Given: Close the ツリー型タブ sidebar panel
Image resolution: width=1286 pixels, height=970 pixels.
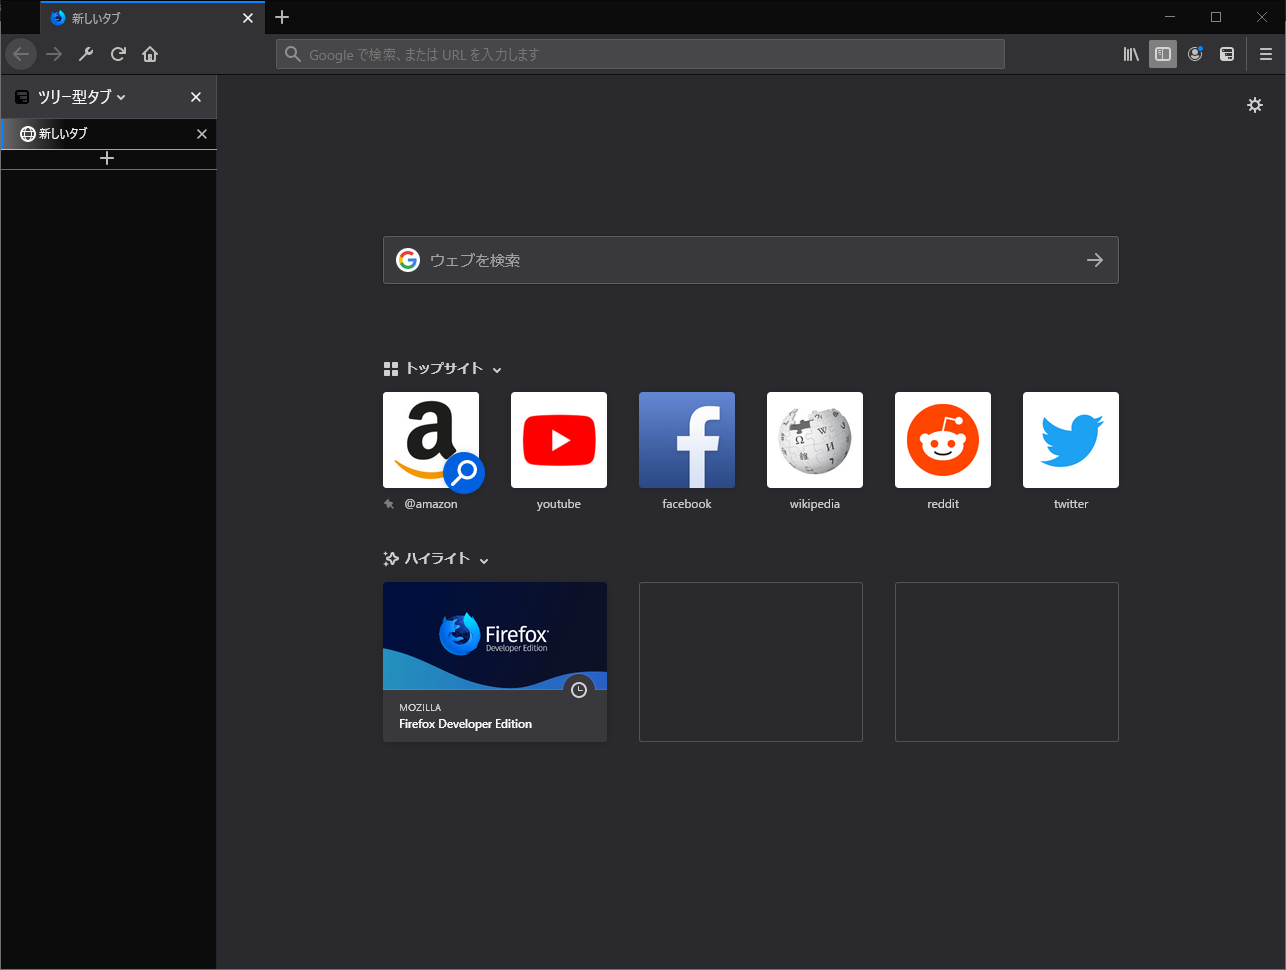Looking at the screenshot, I should (196, 97).
